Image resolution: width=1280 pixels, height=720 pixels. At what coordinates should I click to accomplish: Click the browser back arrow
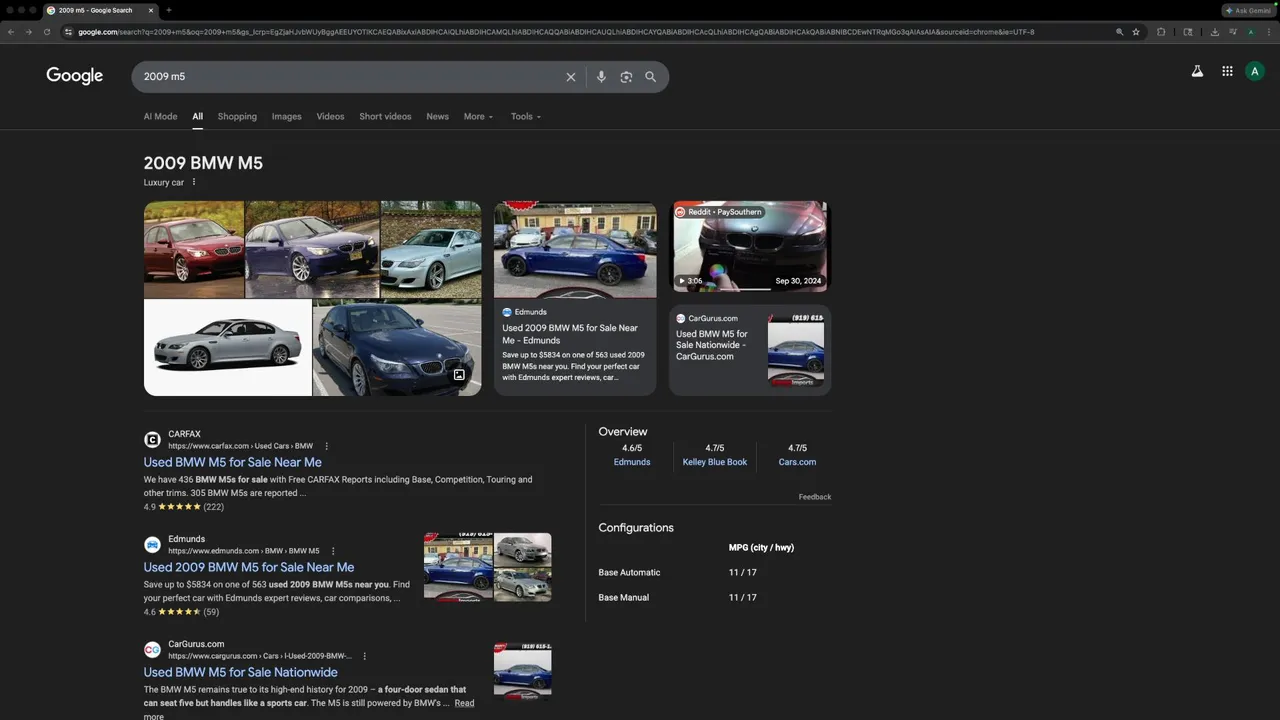pyautogui.click(x=11, y=32)
